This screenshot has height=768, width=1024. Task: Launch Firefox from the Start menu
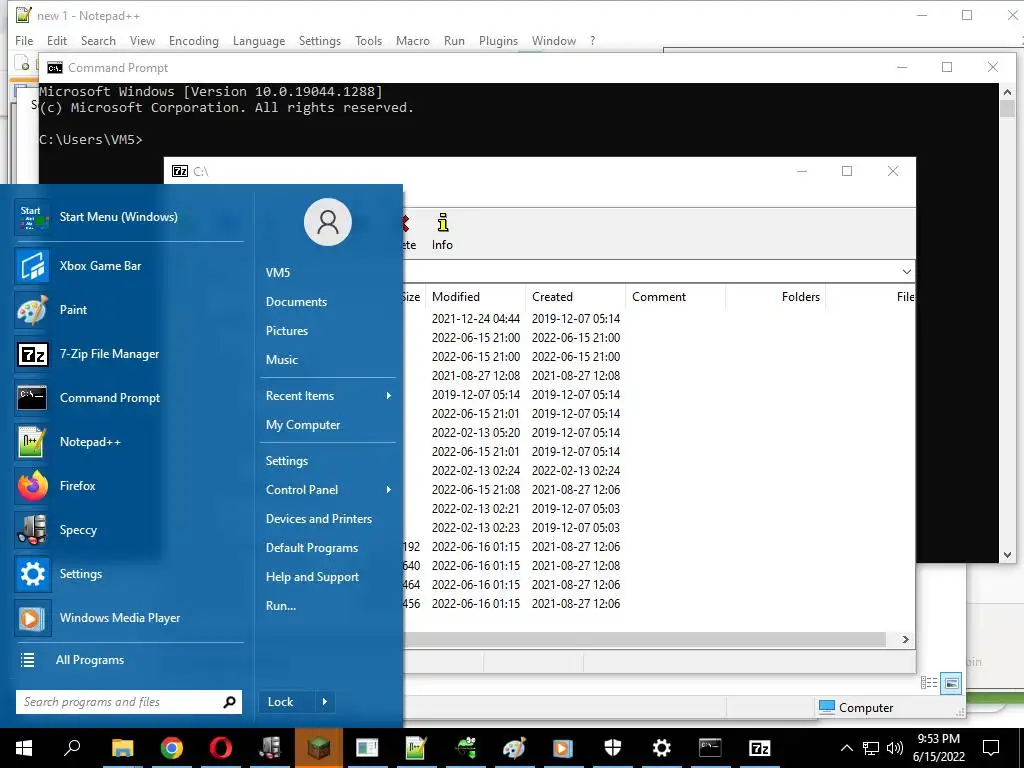pos(129,486)
